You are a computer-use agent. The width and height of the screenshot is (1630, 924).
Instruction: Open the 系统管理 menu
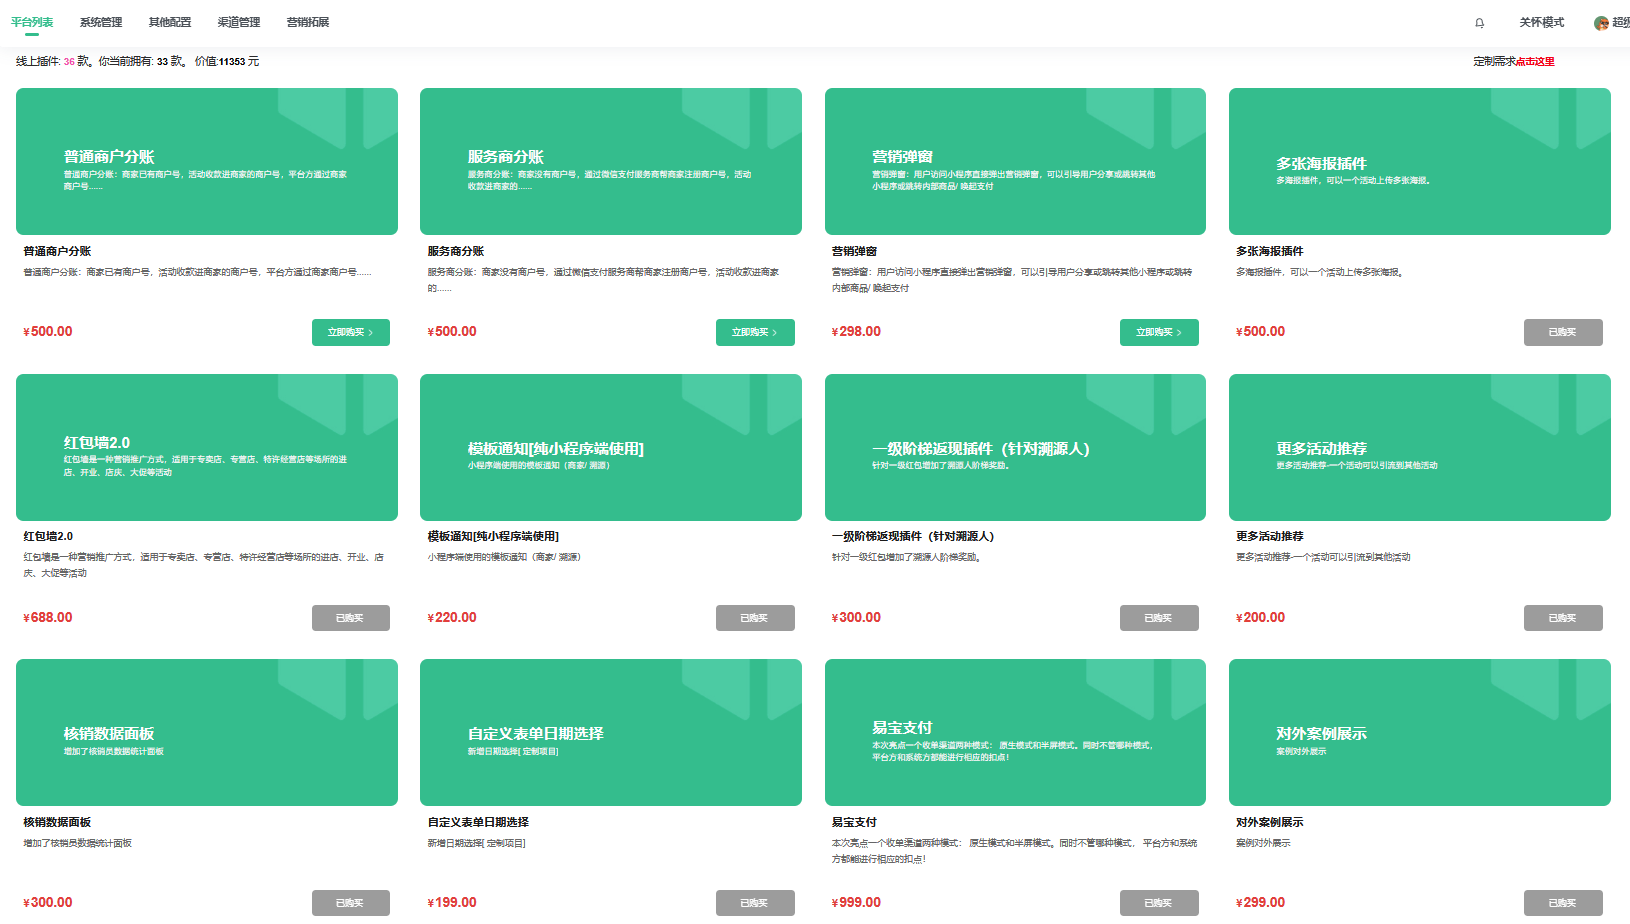tap(101, 22)
